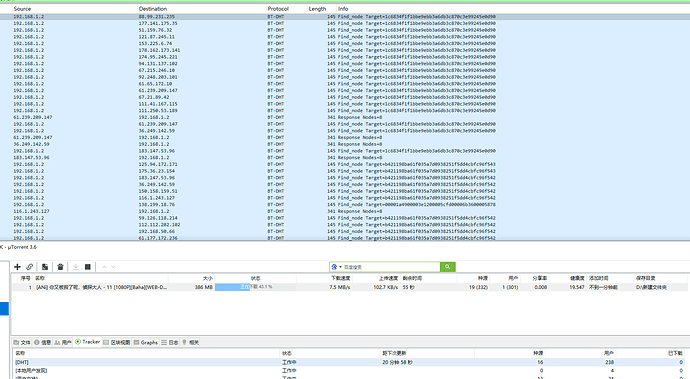Sort torrents by 下载速度 column
This screenshot has width=690, height=379.
[341, 278]
